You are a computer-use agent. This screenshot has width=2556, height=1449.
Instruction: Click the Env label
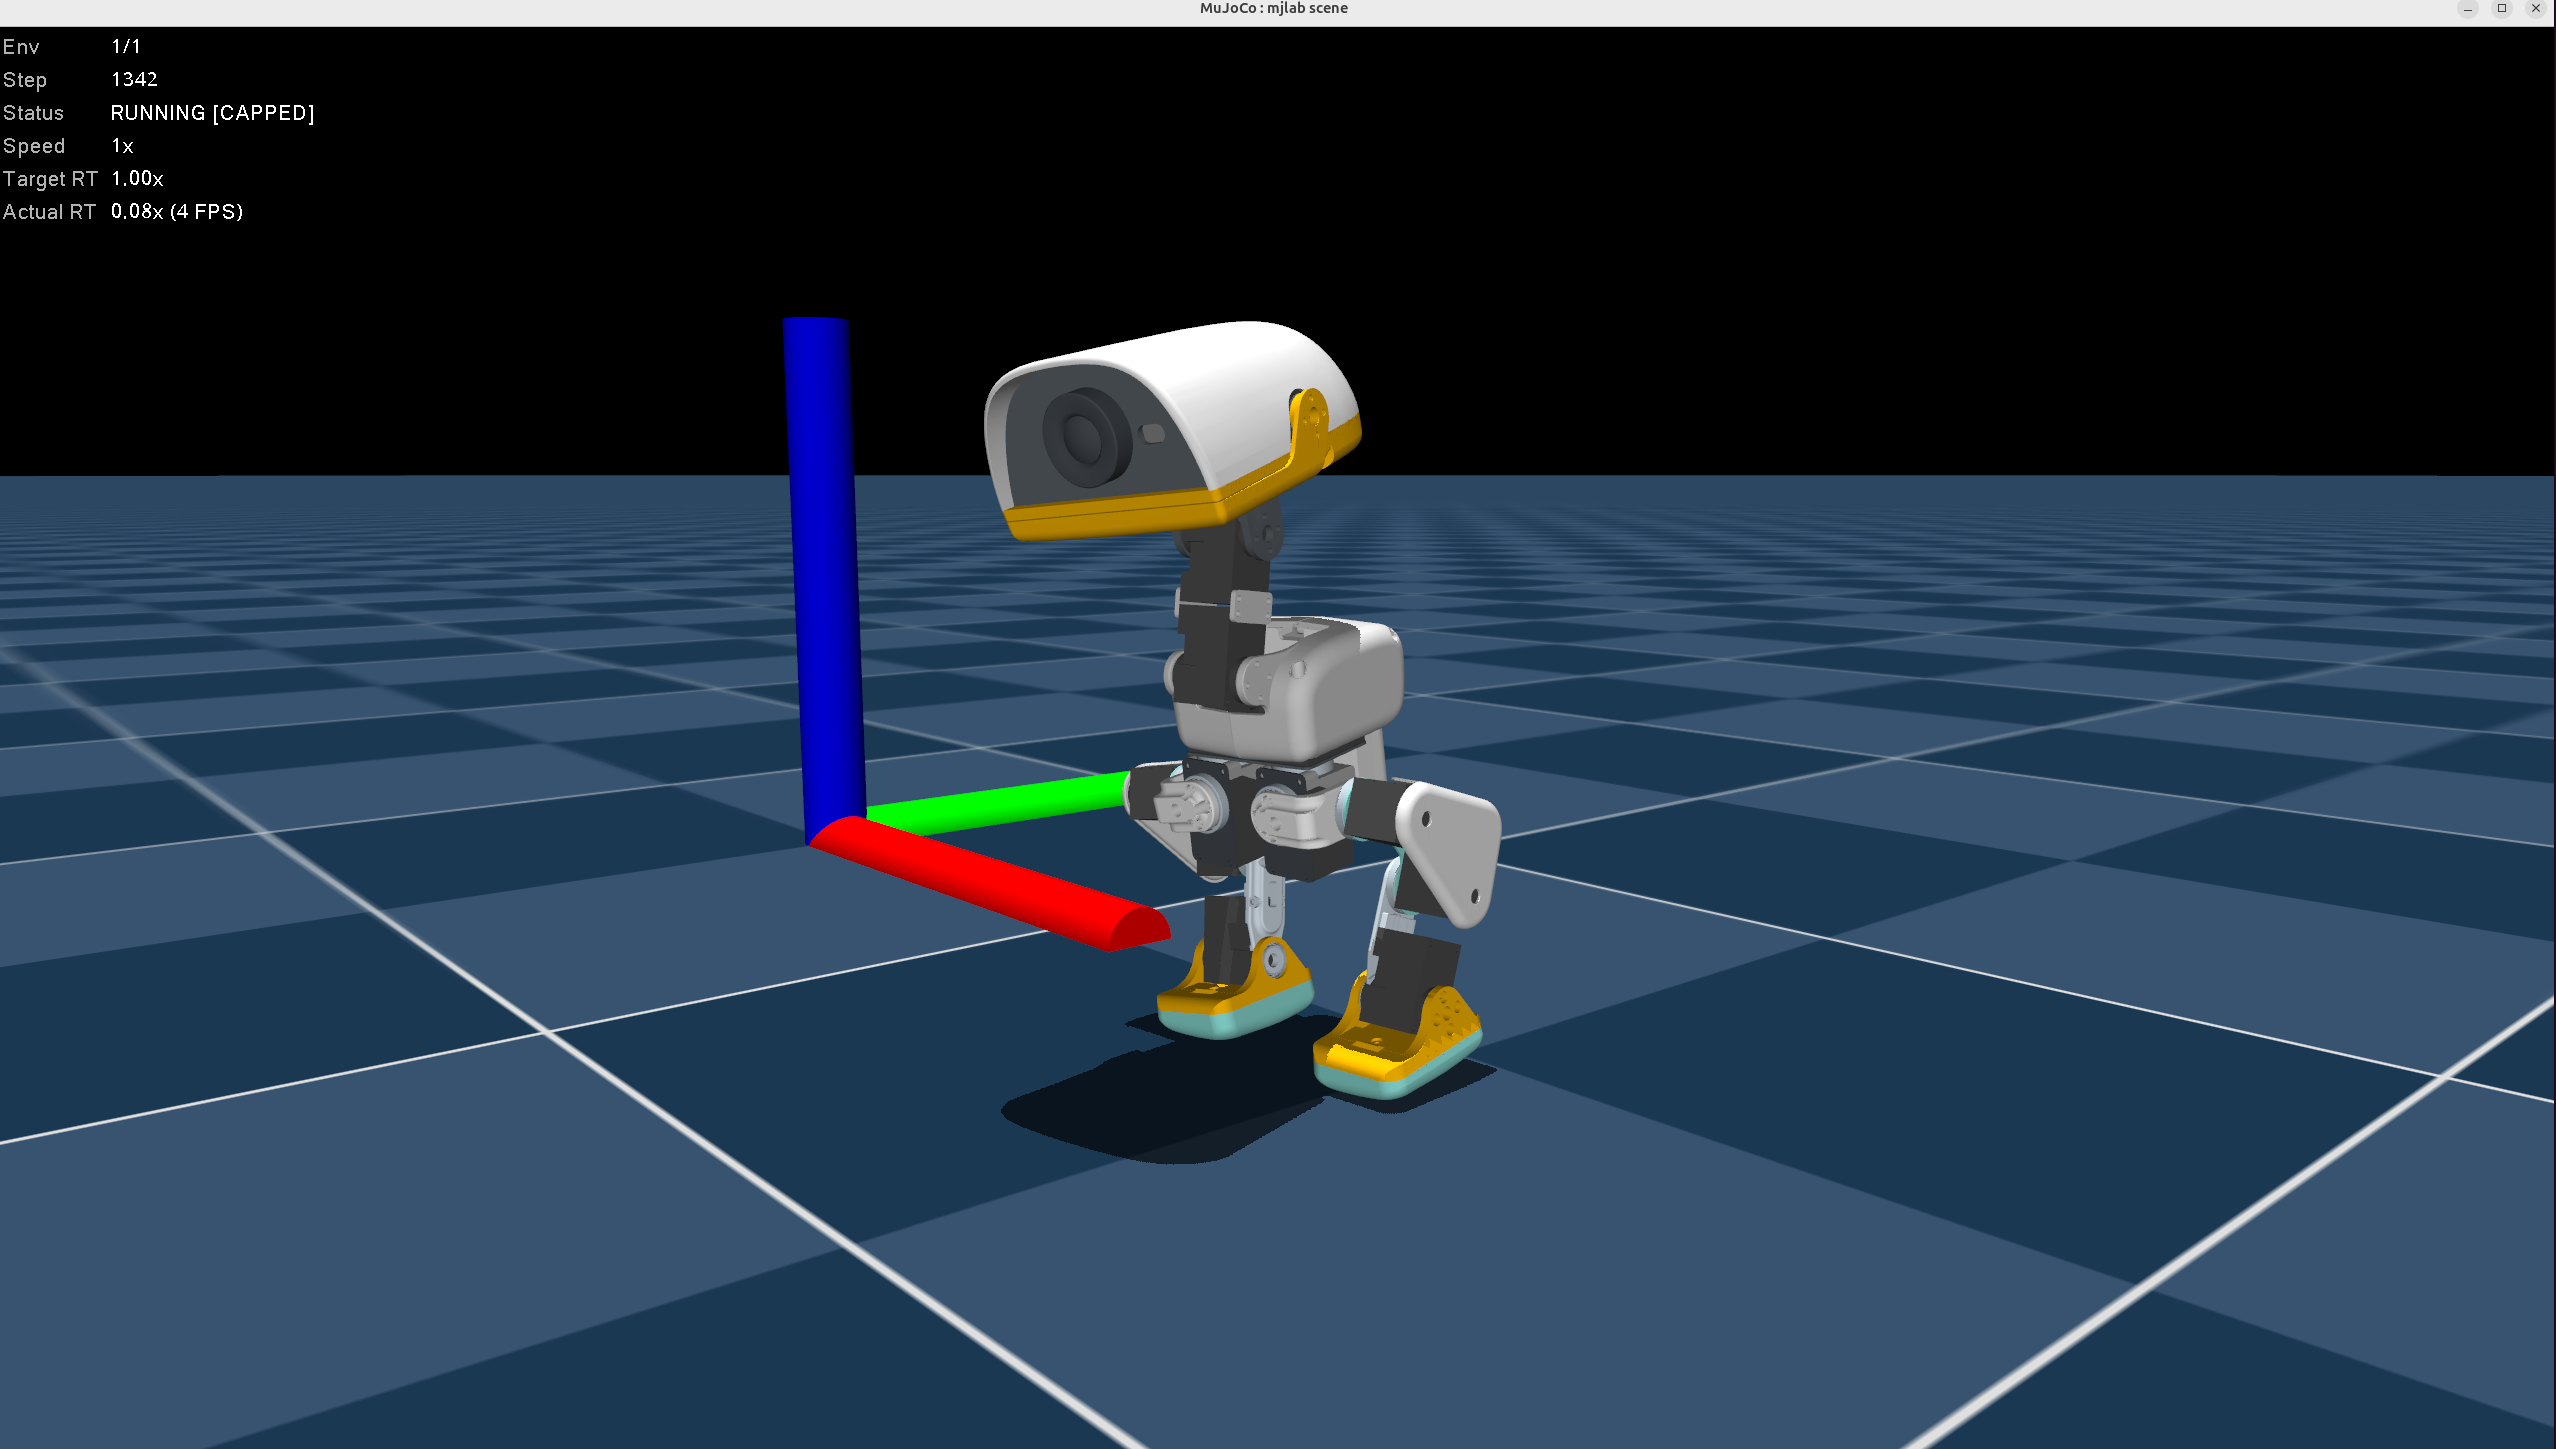21,47
